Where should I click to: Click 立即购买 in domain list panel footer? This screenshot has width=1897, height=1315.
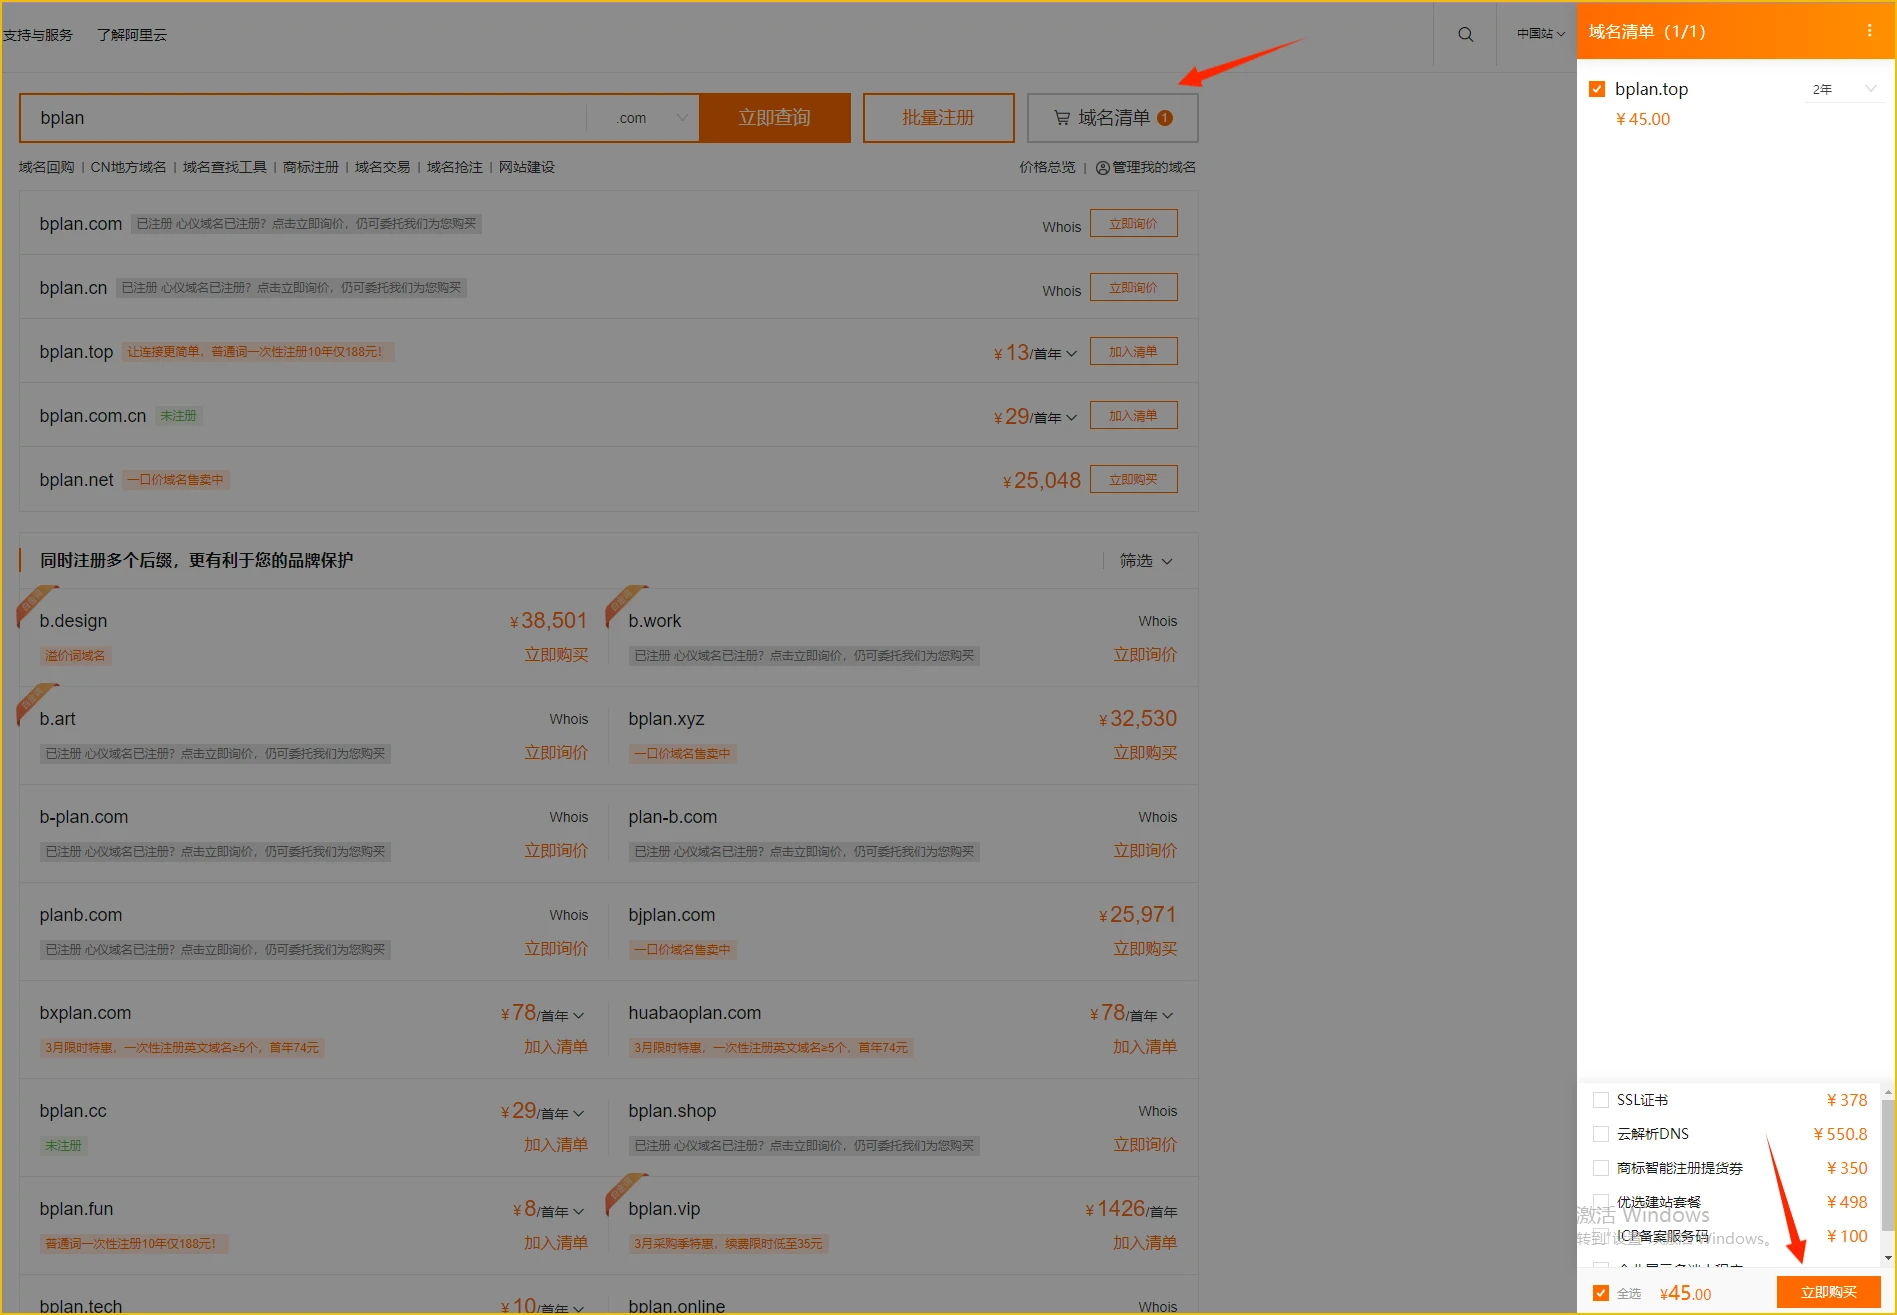pyautogui.click(x=1828, y=1292)
